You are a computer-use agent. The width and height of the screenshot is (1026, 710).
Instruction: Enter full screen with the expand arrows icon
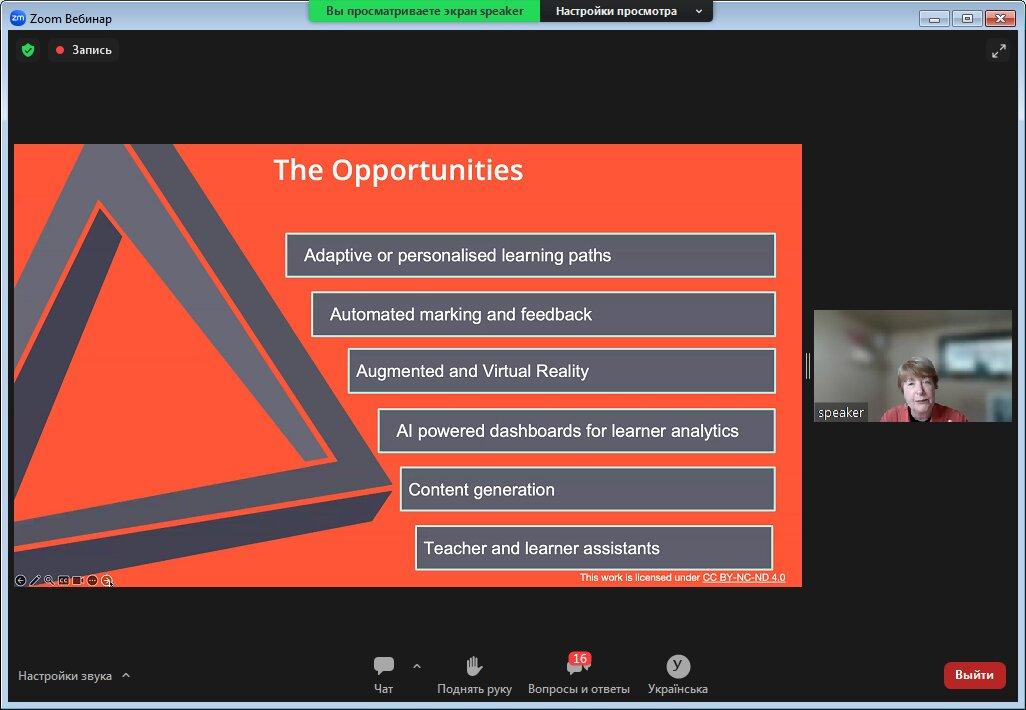(x=998, y=51)
